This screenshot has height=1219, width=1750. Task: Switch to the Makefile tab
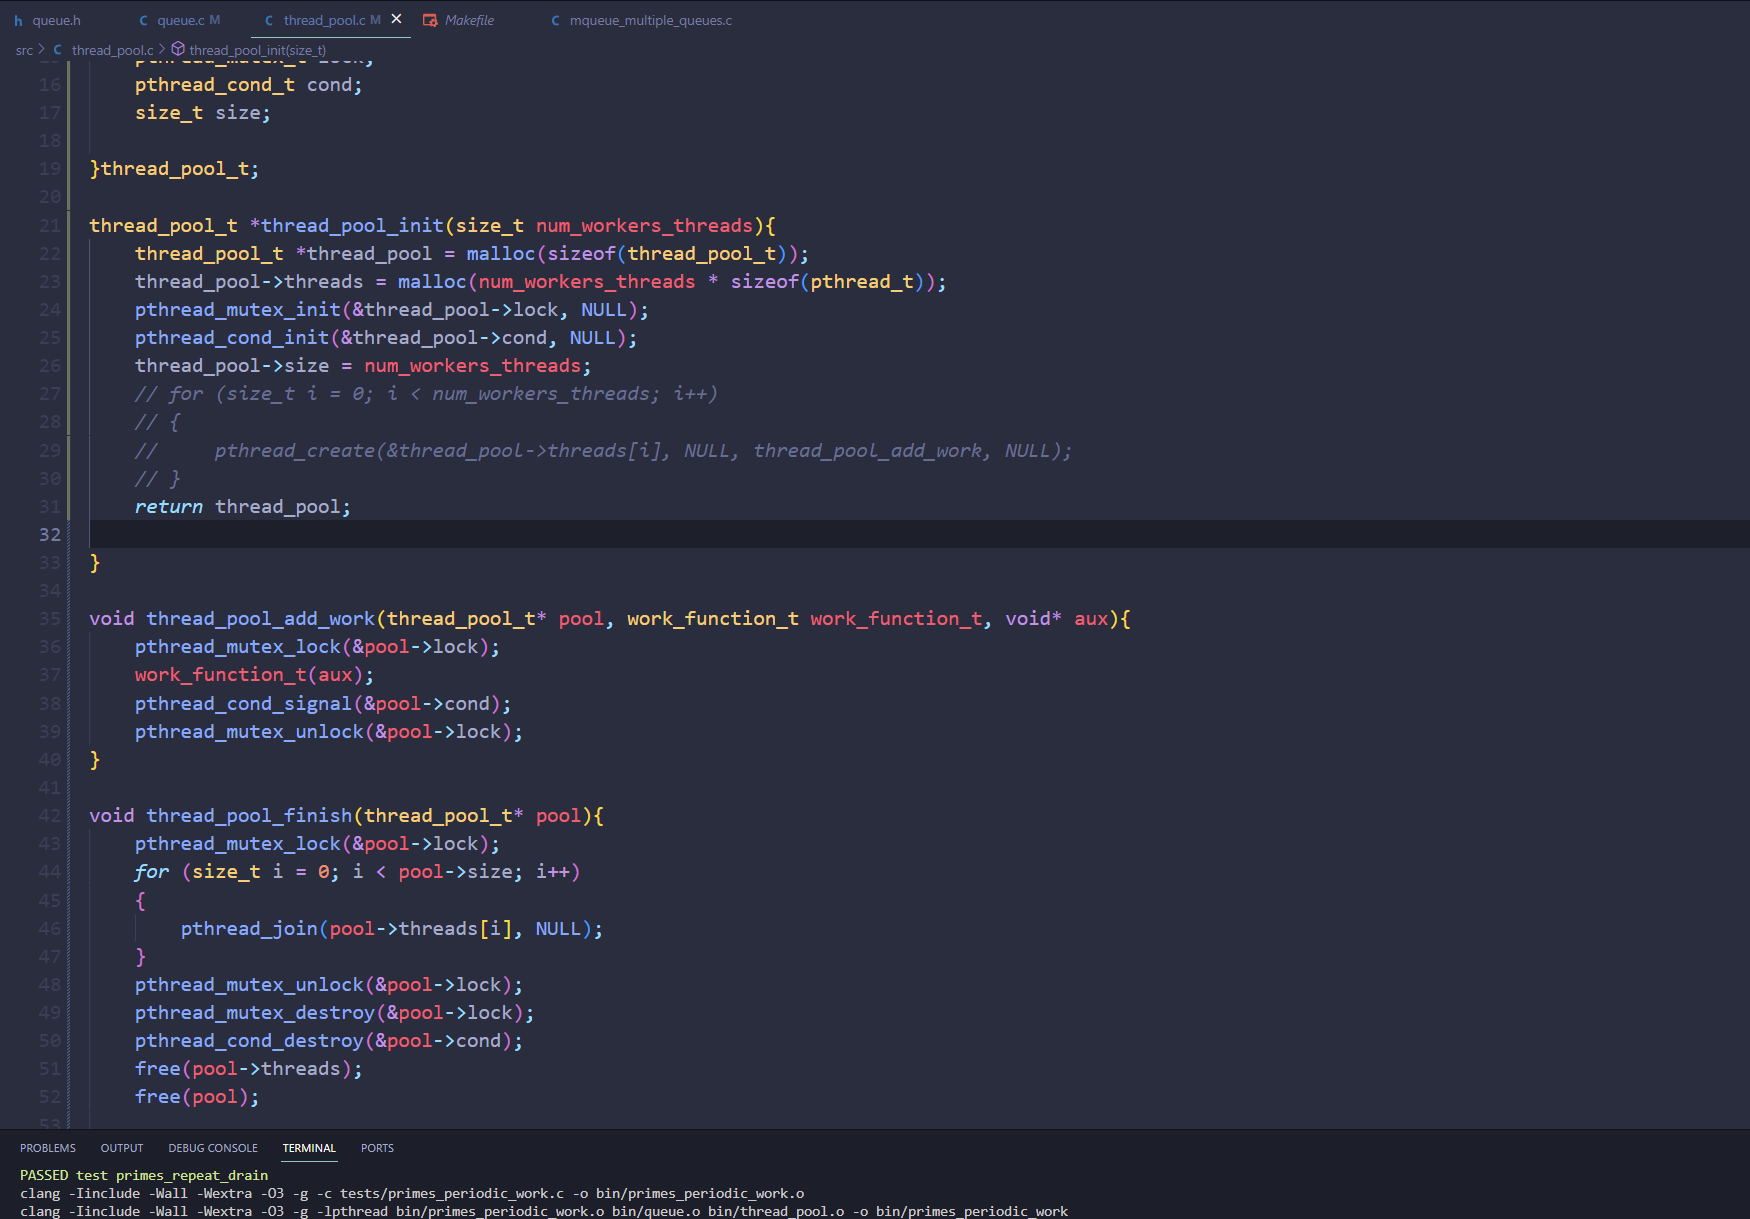click(469, 20)
